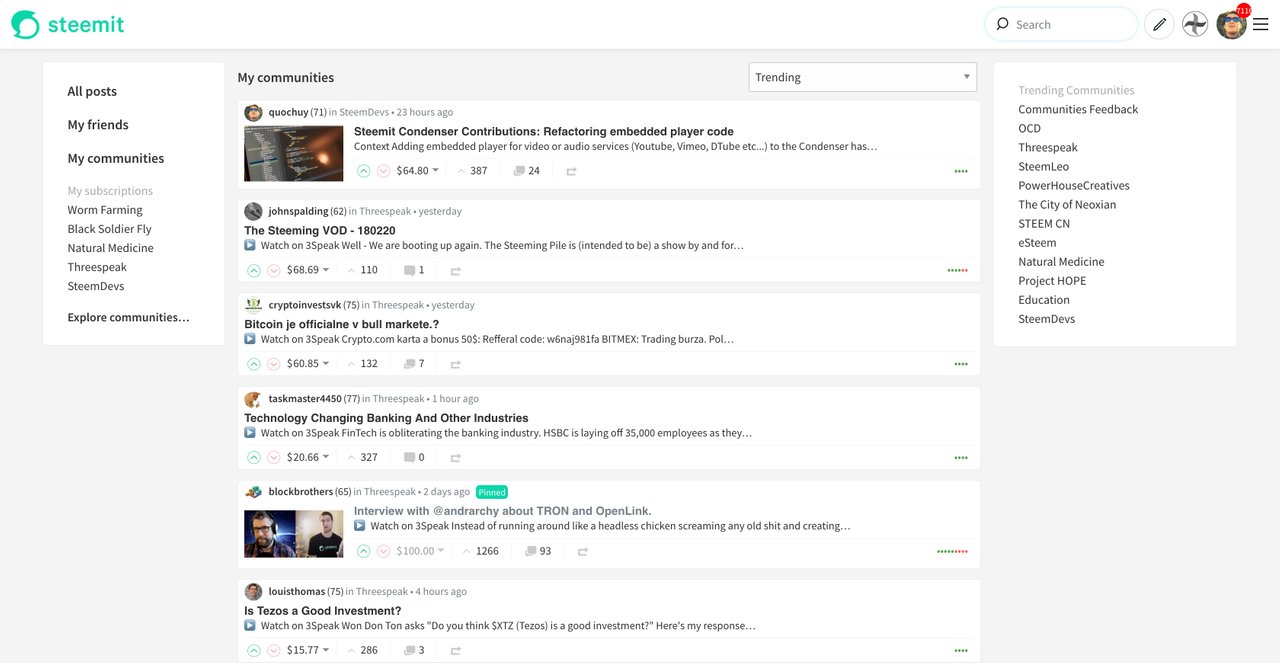Upvote quochuy's Steemit Condenser post

(x=364, y=171)
